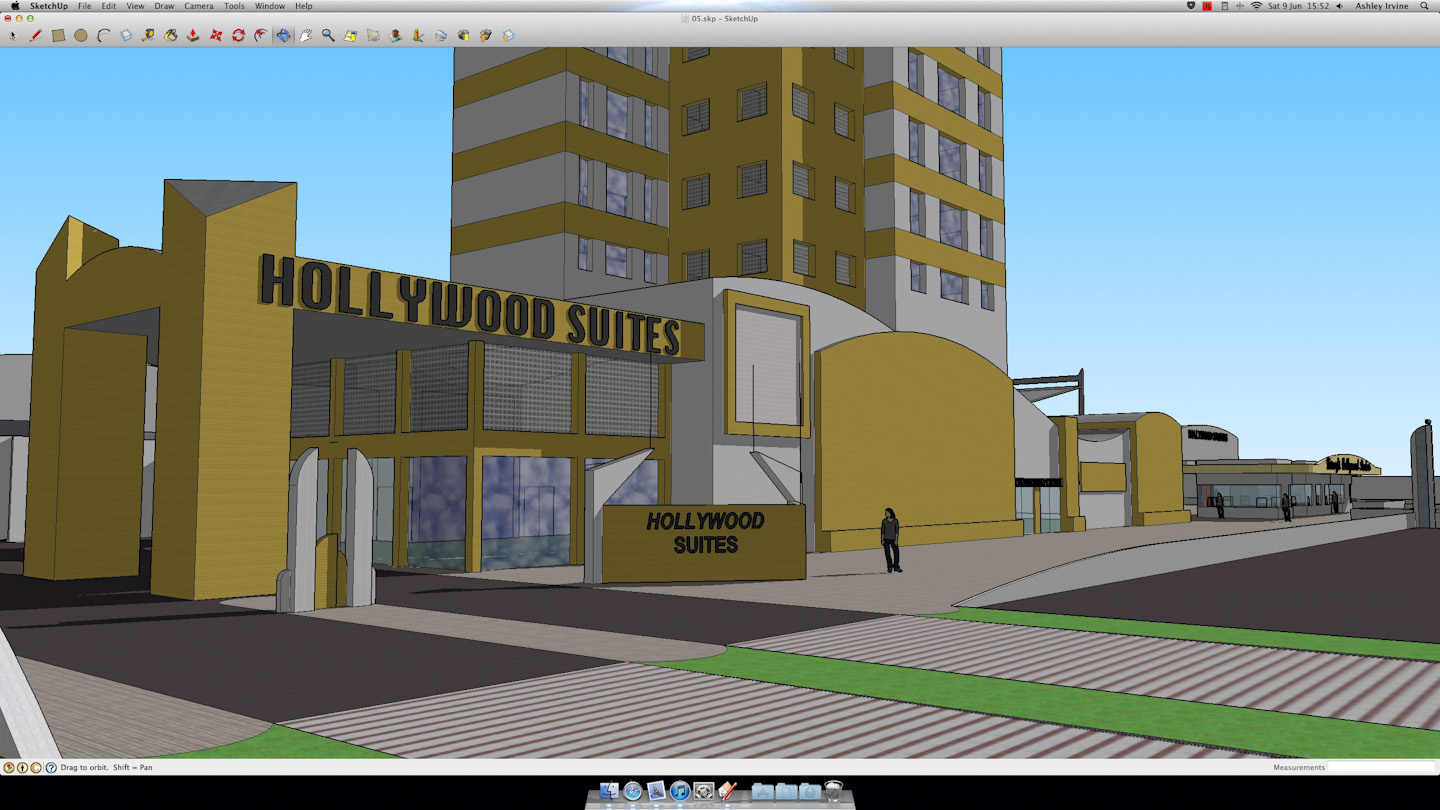Image resolution: width=1440 pixels, height=810 pixels.
Task: Open the Help menu
Action: pyautogui.click(x=303, y=6)
